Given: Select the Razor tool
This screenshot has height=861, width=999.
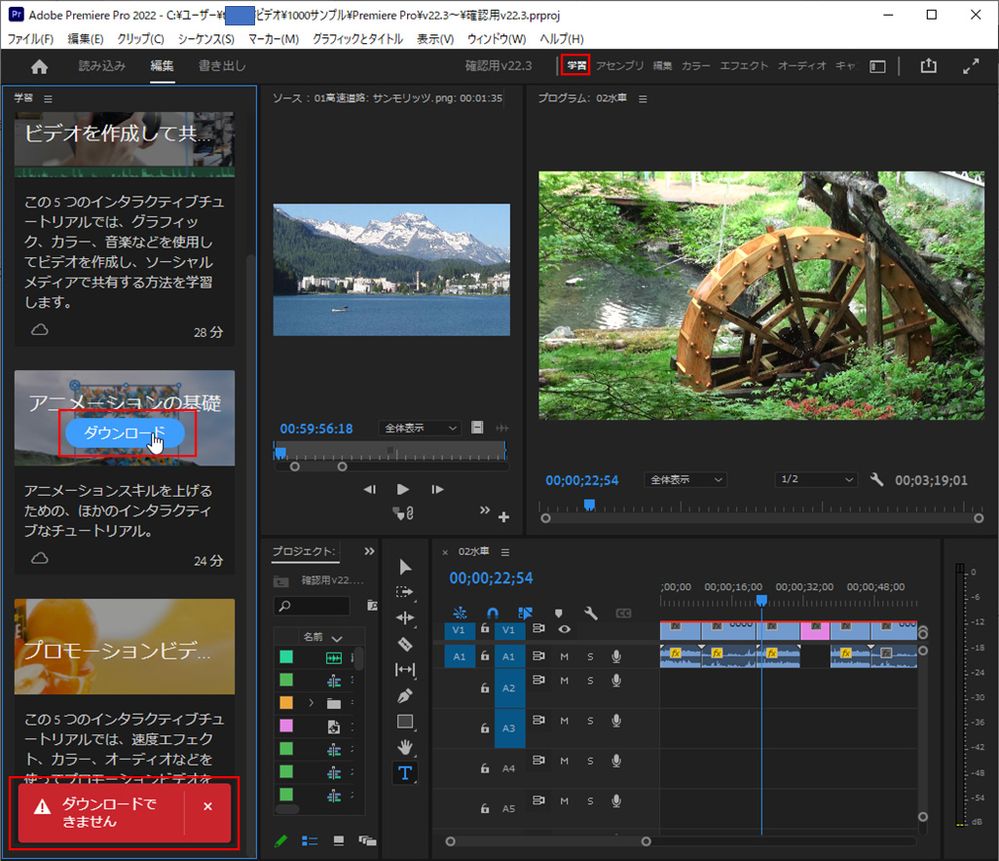Looking at the screenshot, I should [405, 645].
